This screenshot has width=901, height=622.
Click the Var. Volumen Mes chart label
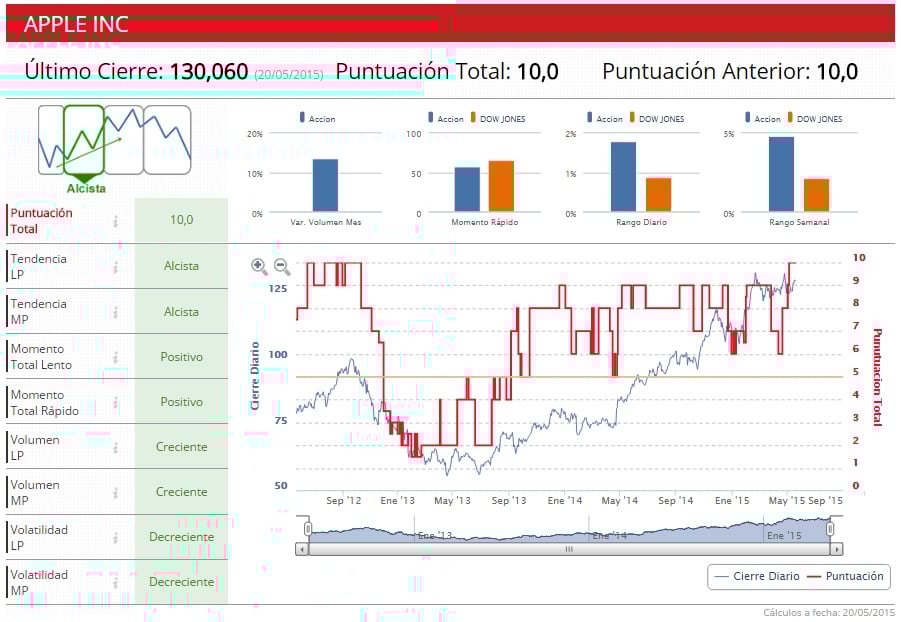(326, 222)
